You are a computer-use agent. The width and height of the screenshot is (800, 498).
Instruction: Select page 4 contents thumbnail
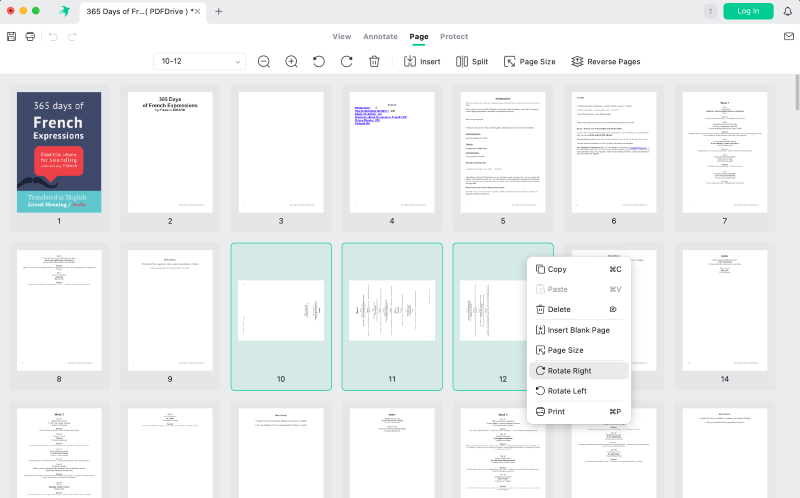tap(392, 152)
